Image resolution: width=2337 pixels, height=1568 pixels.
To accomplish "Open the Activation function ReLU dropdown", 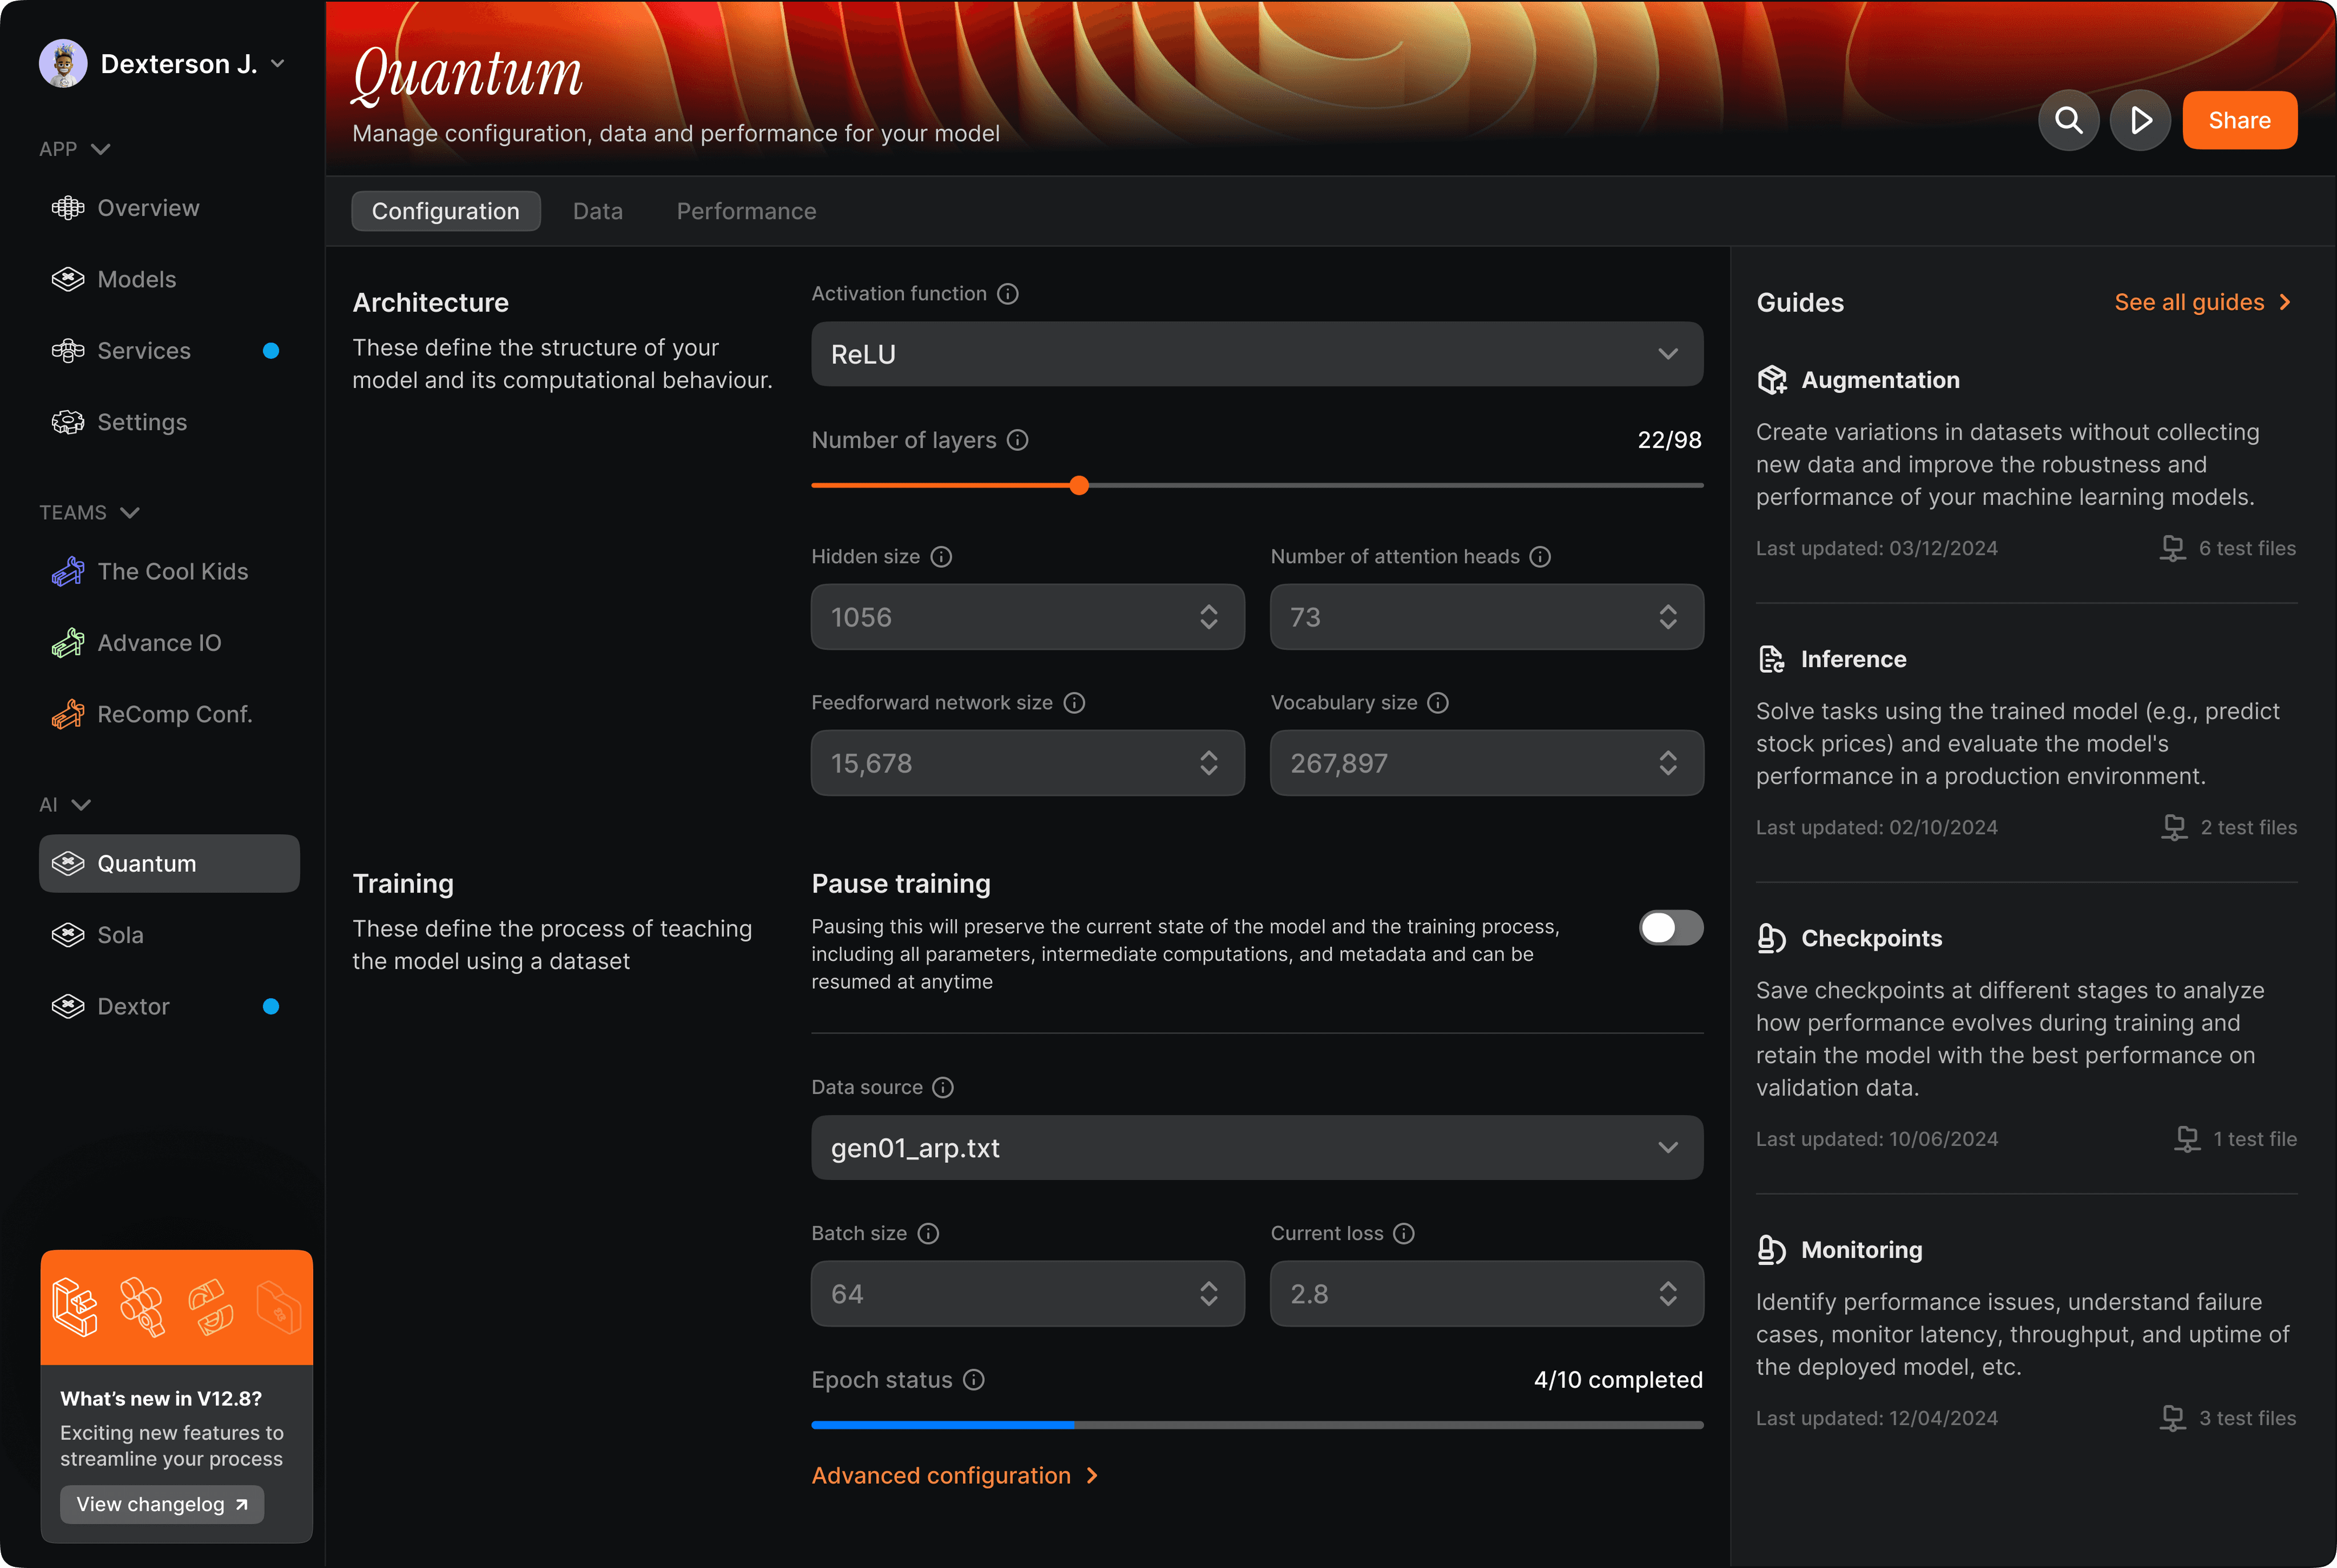I will (1256, 354).
